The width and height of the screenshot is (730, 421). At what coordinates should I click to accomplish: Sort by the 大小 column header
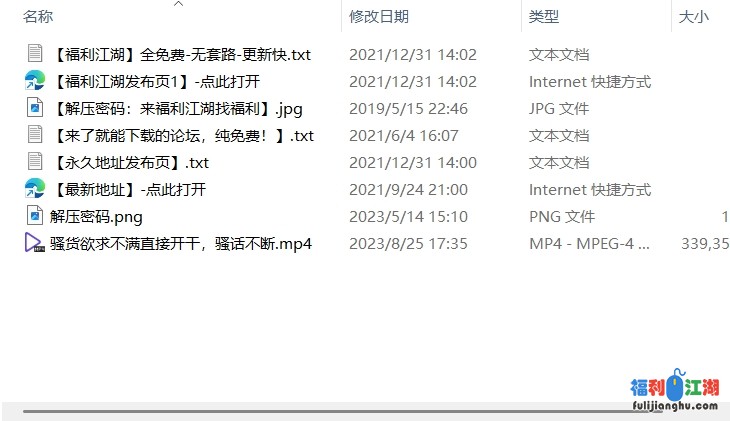point(694,17)
